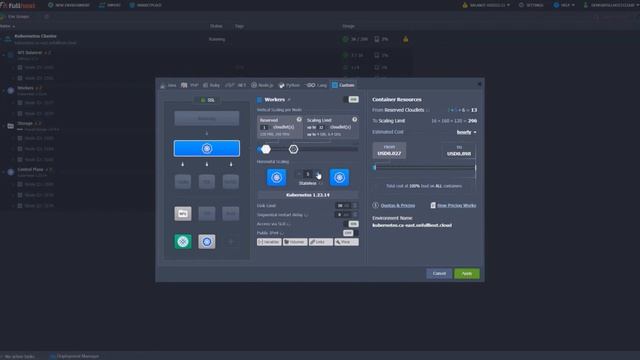Image resolution: width=640 pixels, height=360 pixels.
Task: Switch to the Java tab
Action: click(x=168, y=85)
